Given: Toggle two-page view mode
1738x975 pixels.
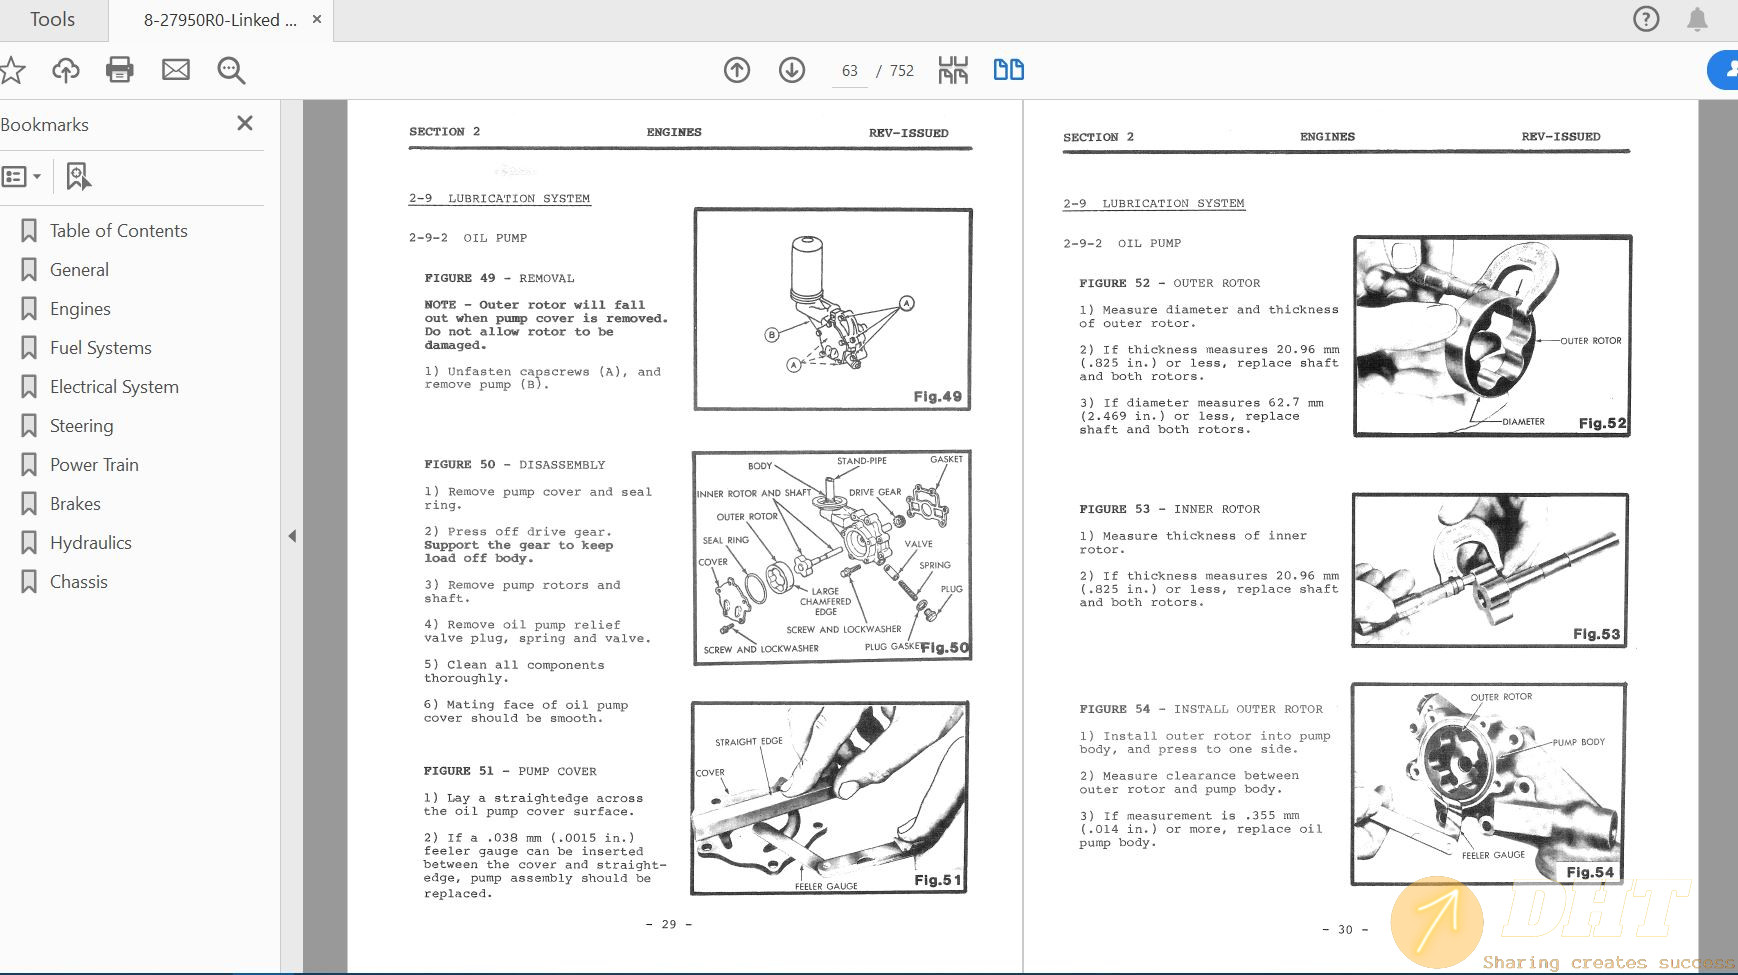Looking at the screenshot, I should click(x=1008, y=70).
